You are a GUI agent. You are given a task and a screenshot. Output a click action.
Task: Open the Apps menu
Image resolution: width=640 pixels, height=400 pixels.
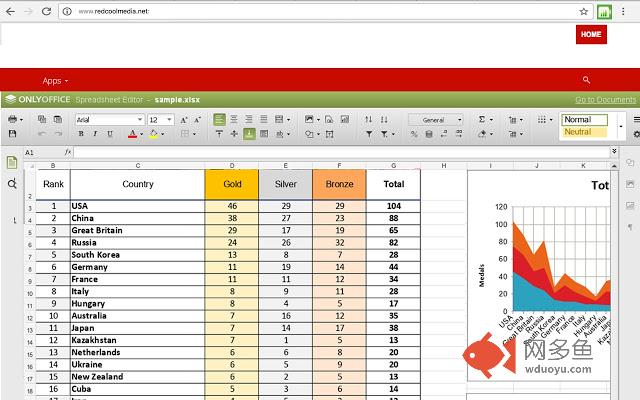tap(55, 80)
